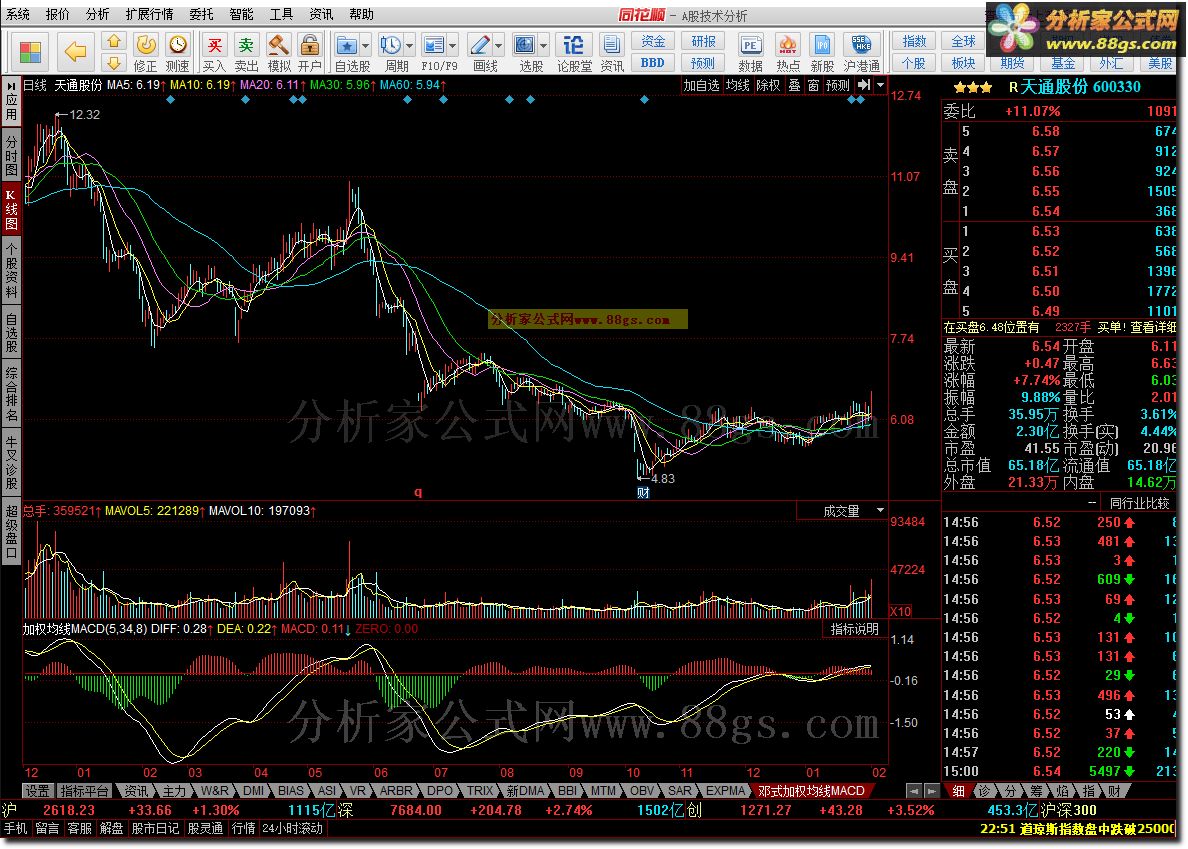Click the 资金 toolbar button
Image resolution: width=1188 pixels, height=849 pixels.
point(653,41)
